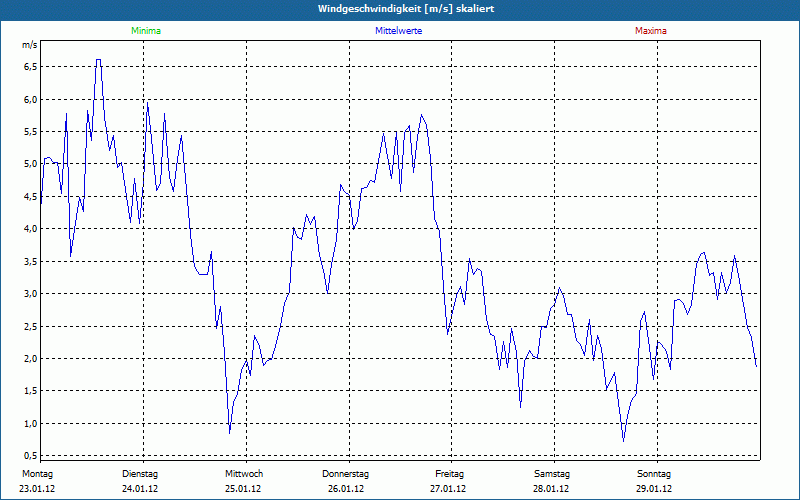The width and height of the screenshot is (800, 500).
Task: Click the 2,0 y-axis value
Action: 31,358
